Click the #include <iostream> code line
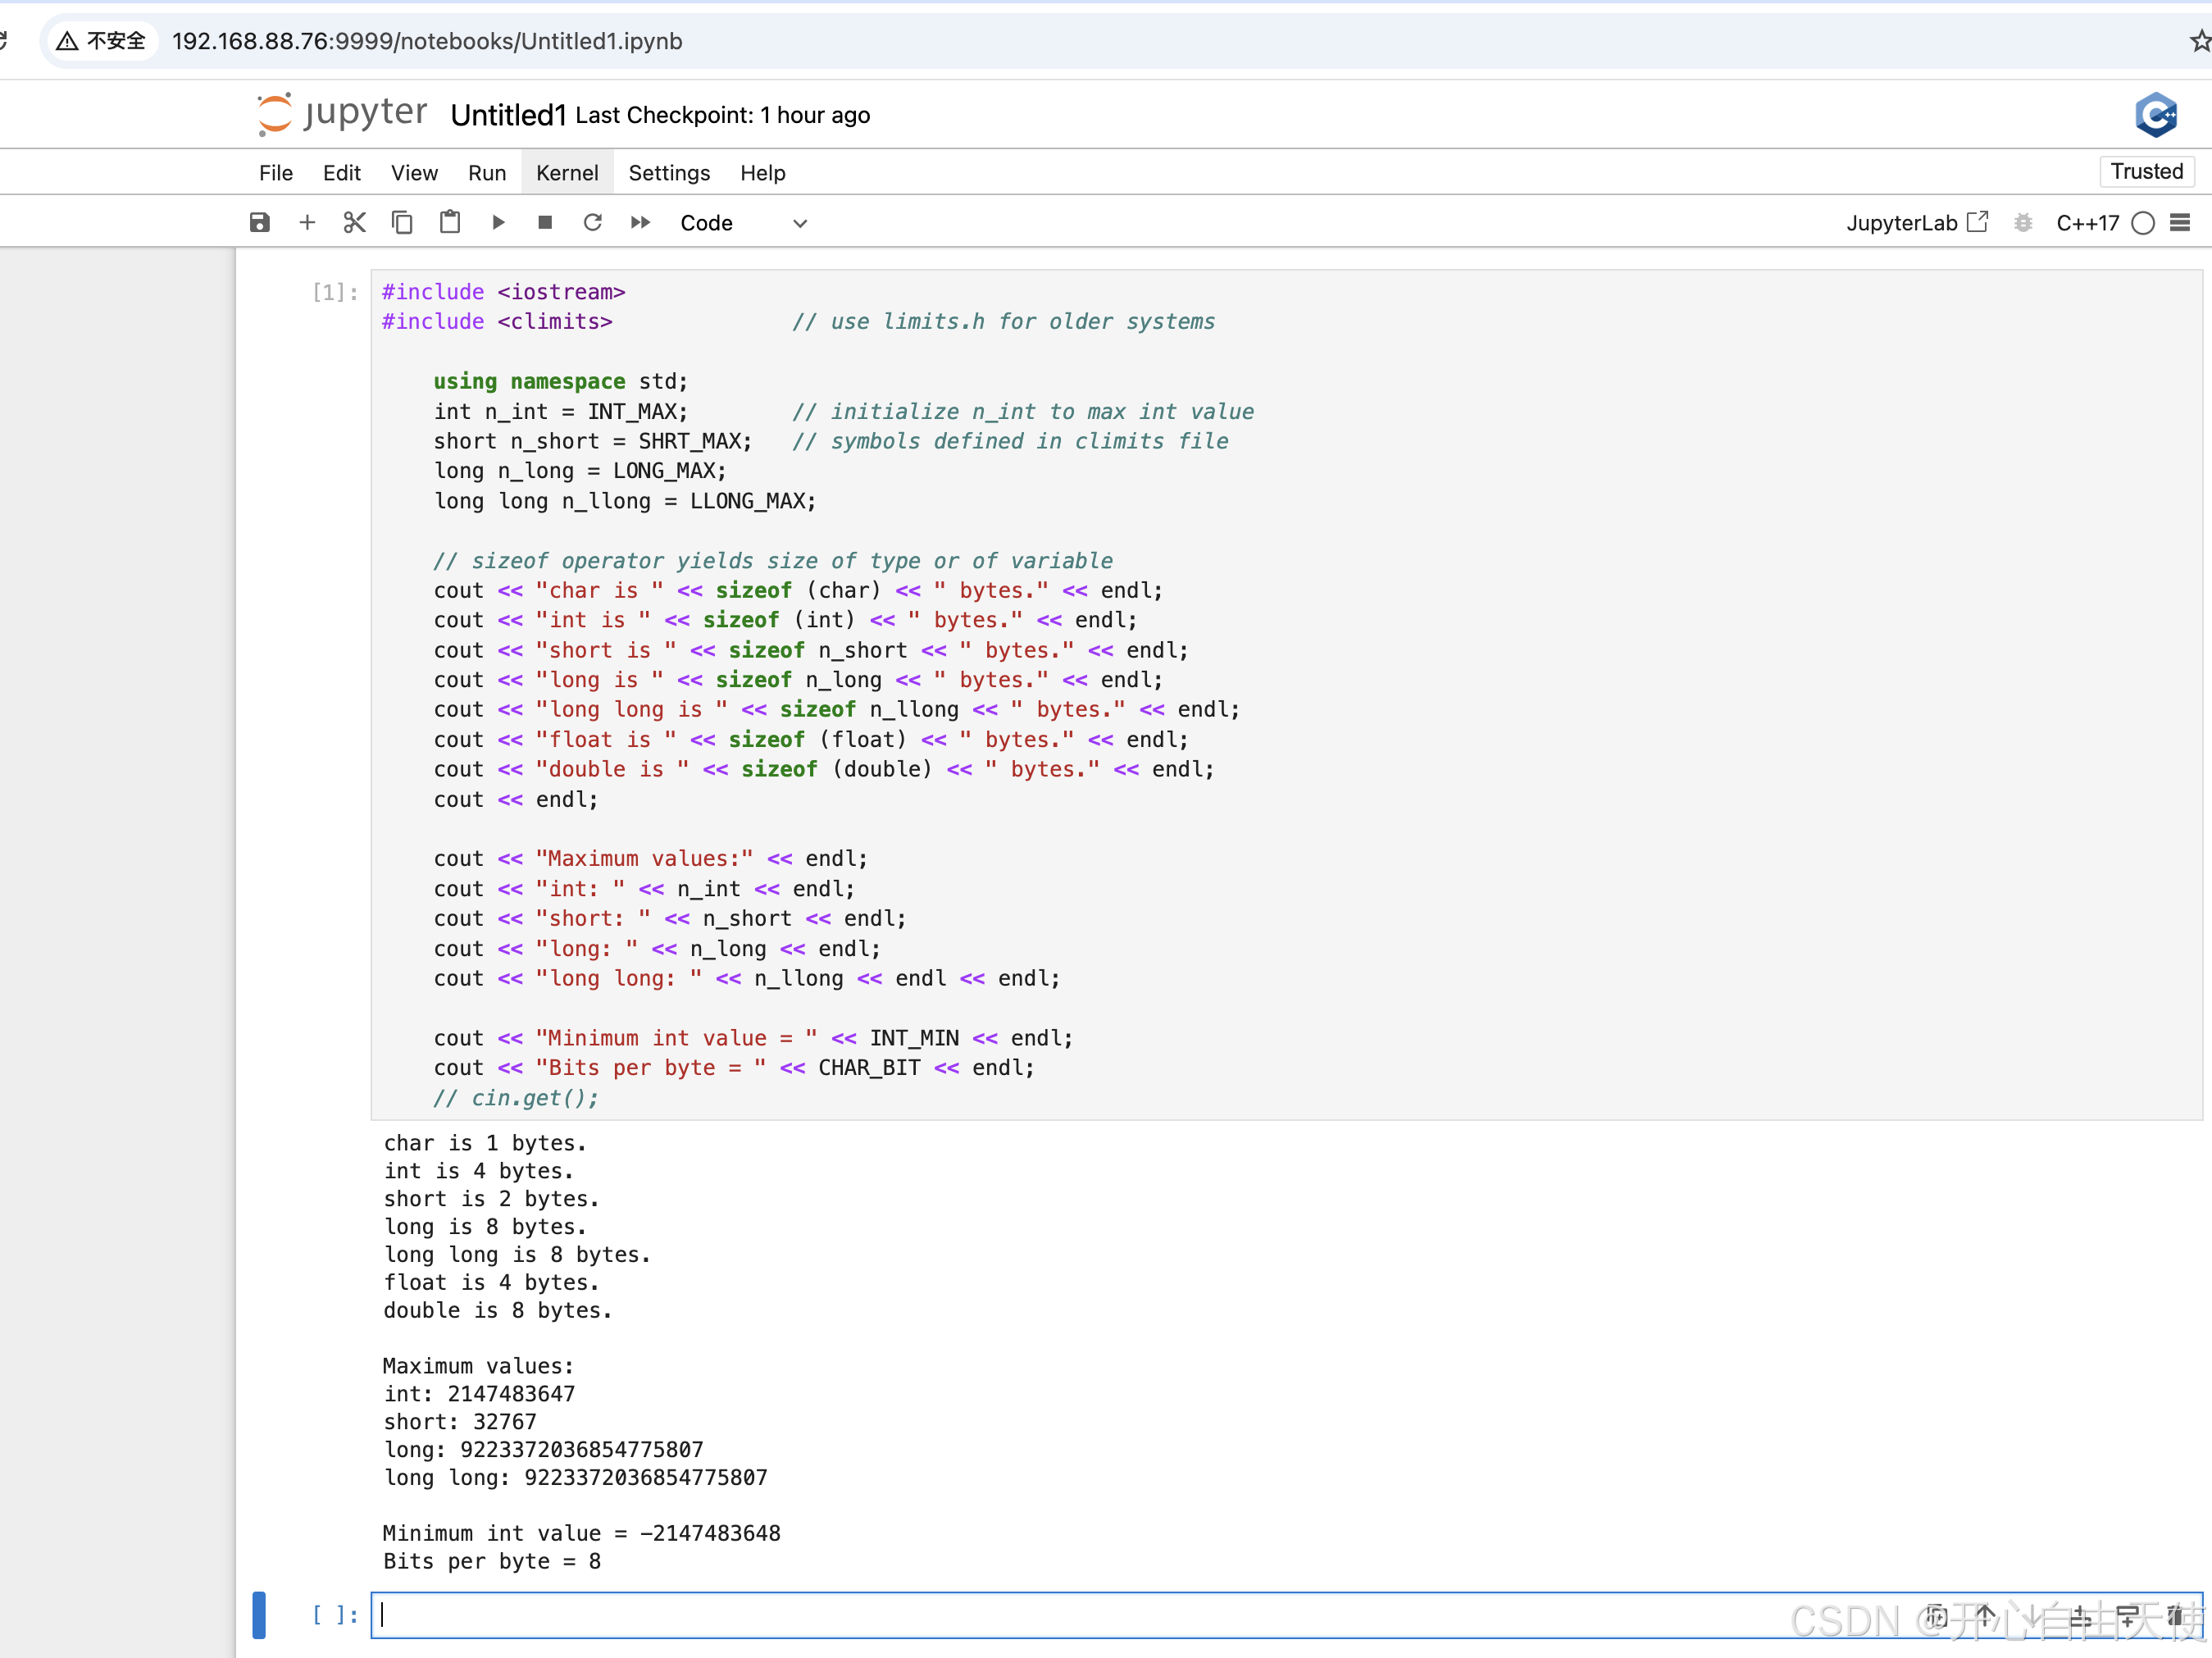Screen dimensions: 2212x1658 503,292
